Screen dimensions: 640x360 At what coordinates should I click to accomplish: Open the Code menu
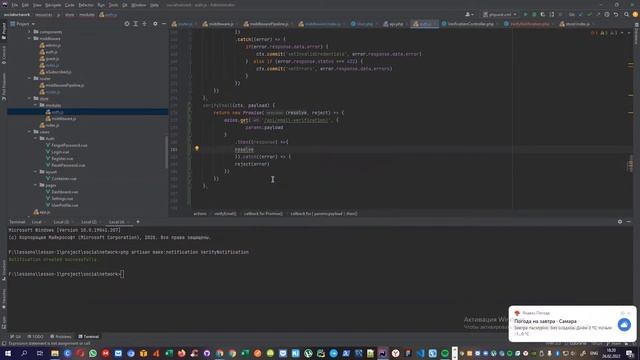click(69, 5)
